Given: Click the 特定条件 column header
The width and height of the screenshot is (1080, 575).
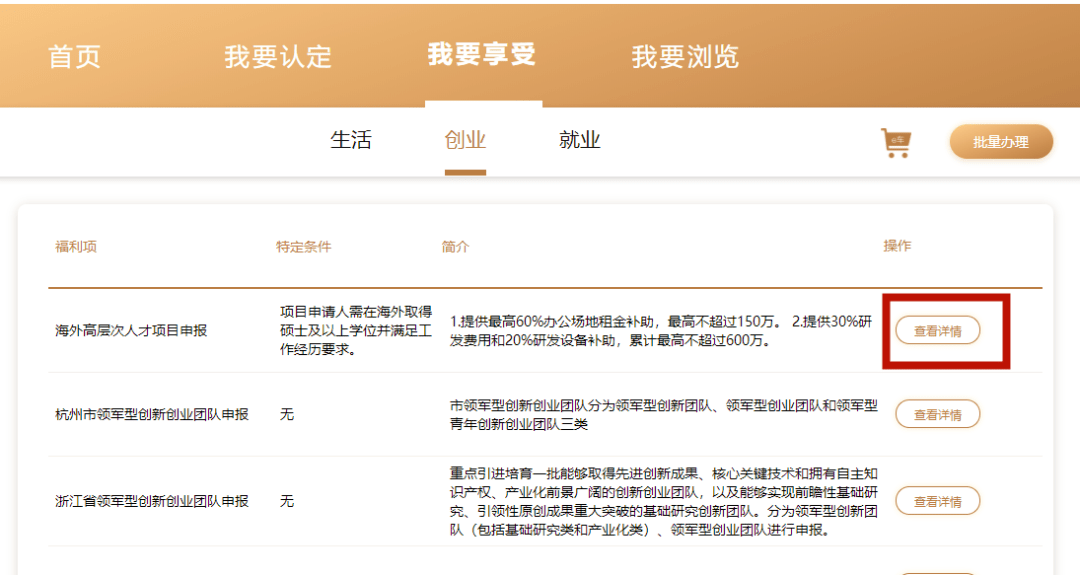Looking at the screenshot, I should pos(304,247).
